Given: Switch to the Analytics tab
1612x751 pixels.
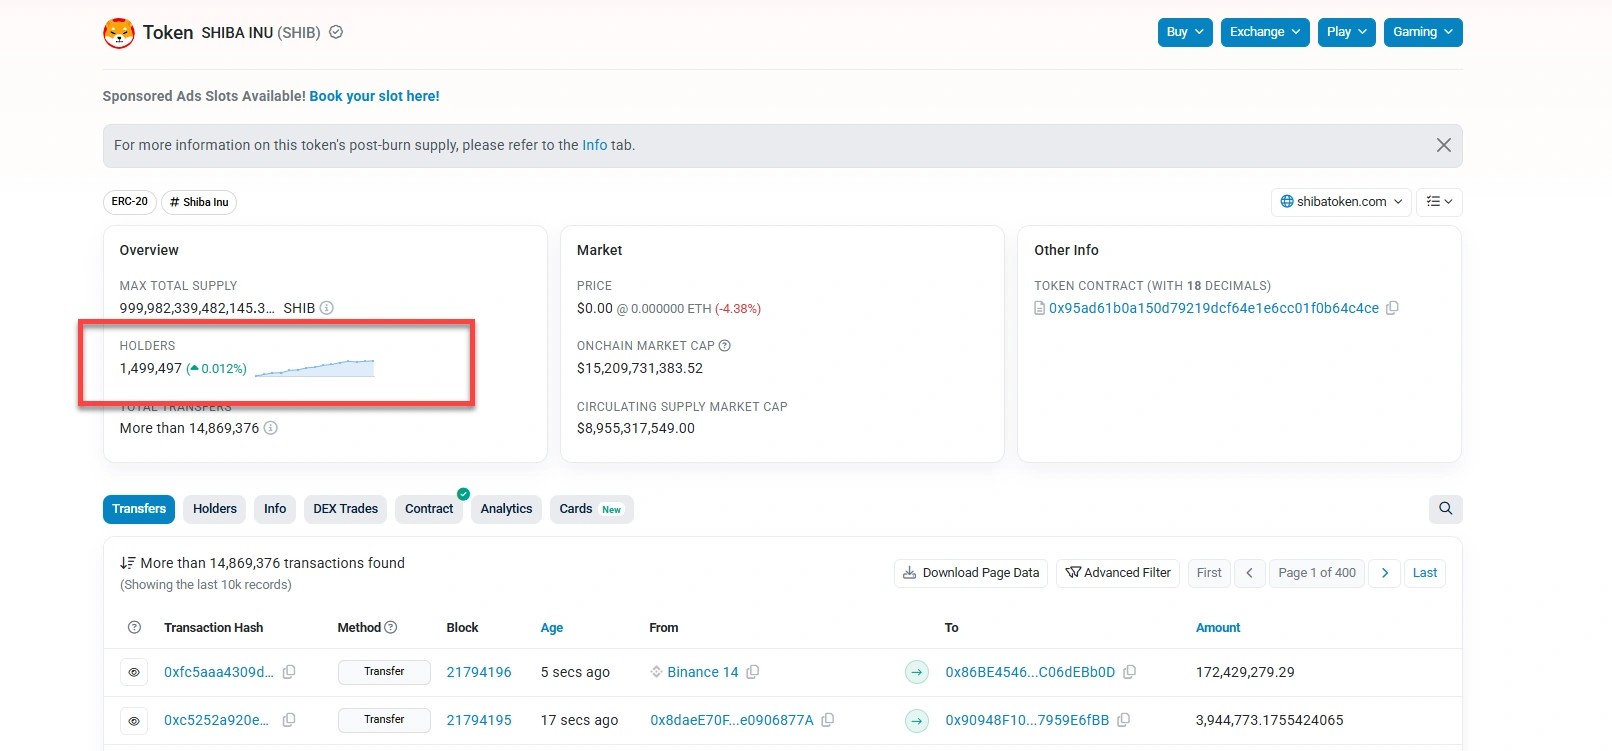Looking at the screenshot, I should point(506,509).
